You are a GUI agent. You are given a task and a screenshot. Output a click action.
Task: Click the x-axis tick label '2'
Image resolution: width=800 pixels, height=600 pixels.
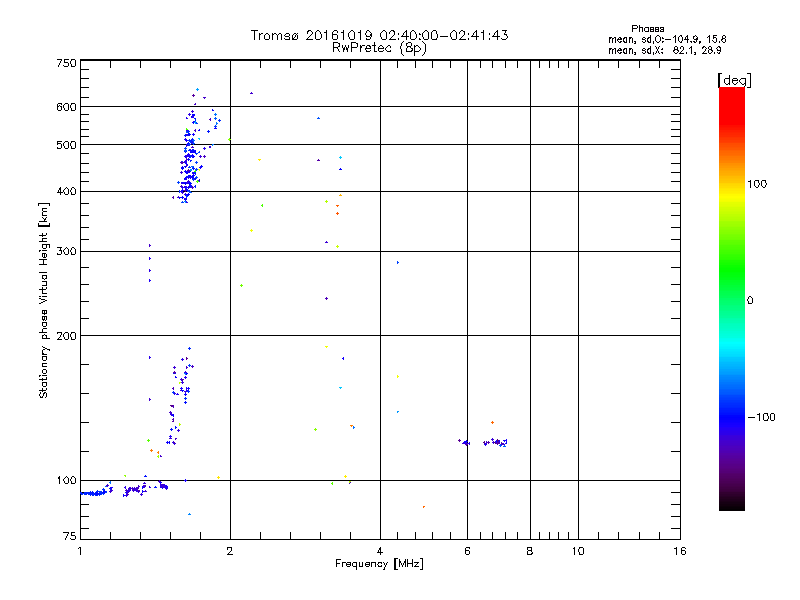point(230,551)
